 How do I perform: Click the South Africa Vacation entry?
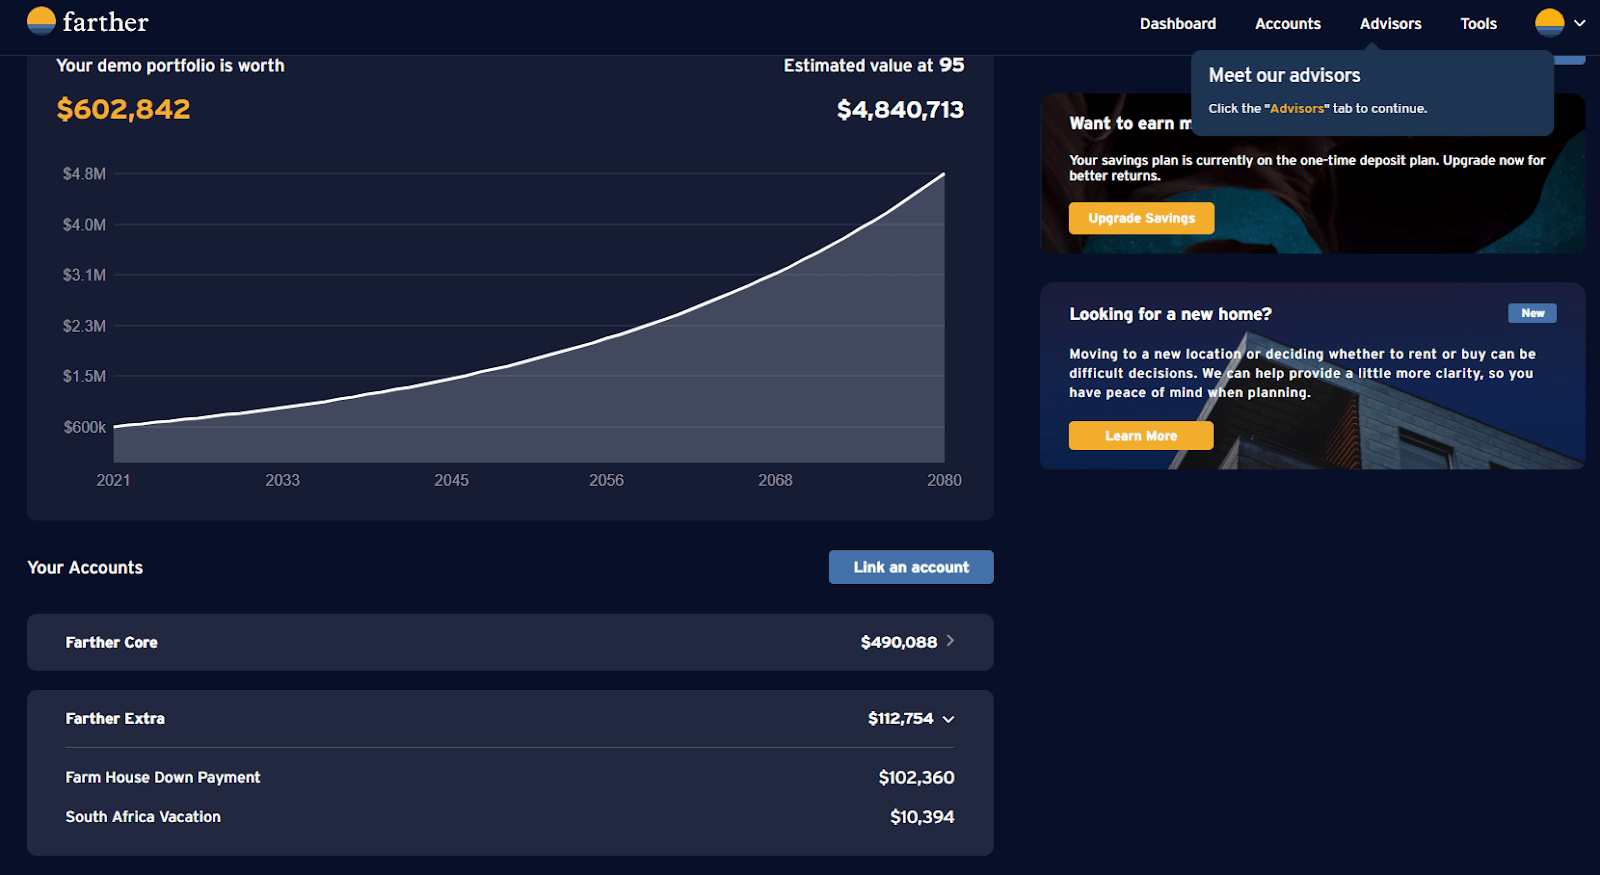[143, 817]
